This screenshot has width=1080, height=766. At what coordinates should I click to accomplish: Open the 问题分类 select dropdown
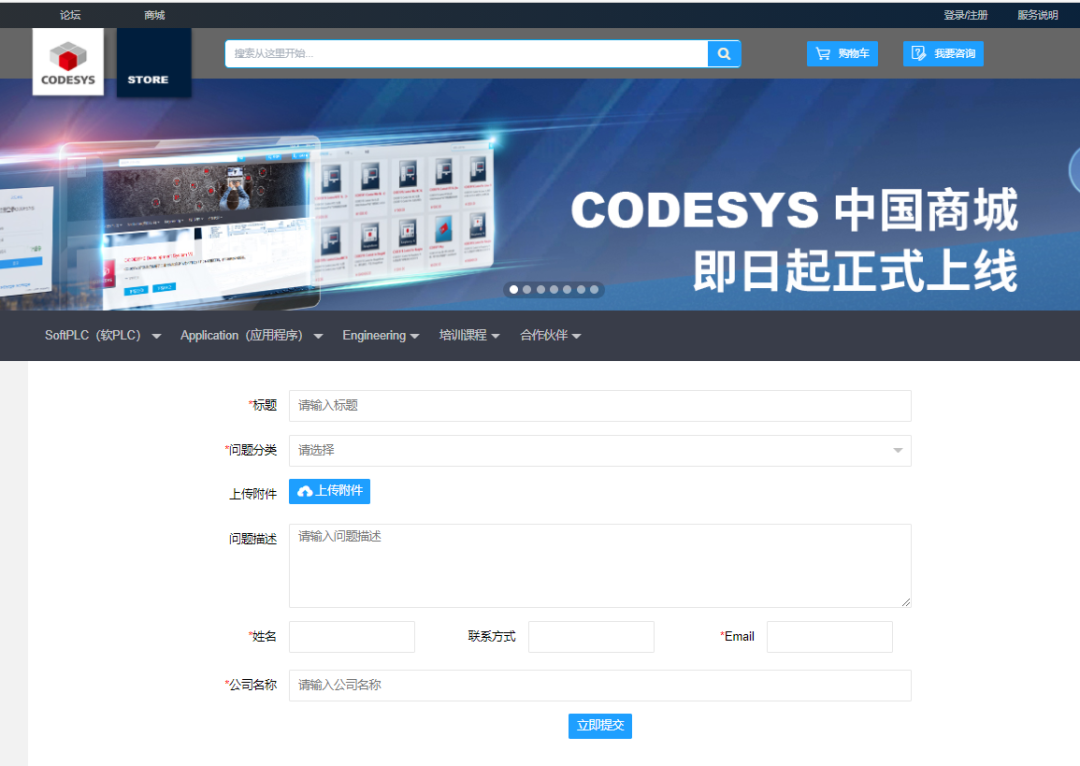click(x=599, y=451)
